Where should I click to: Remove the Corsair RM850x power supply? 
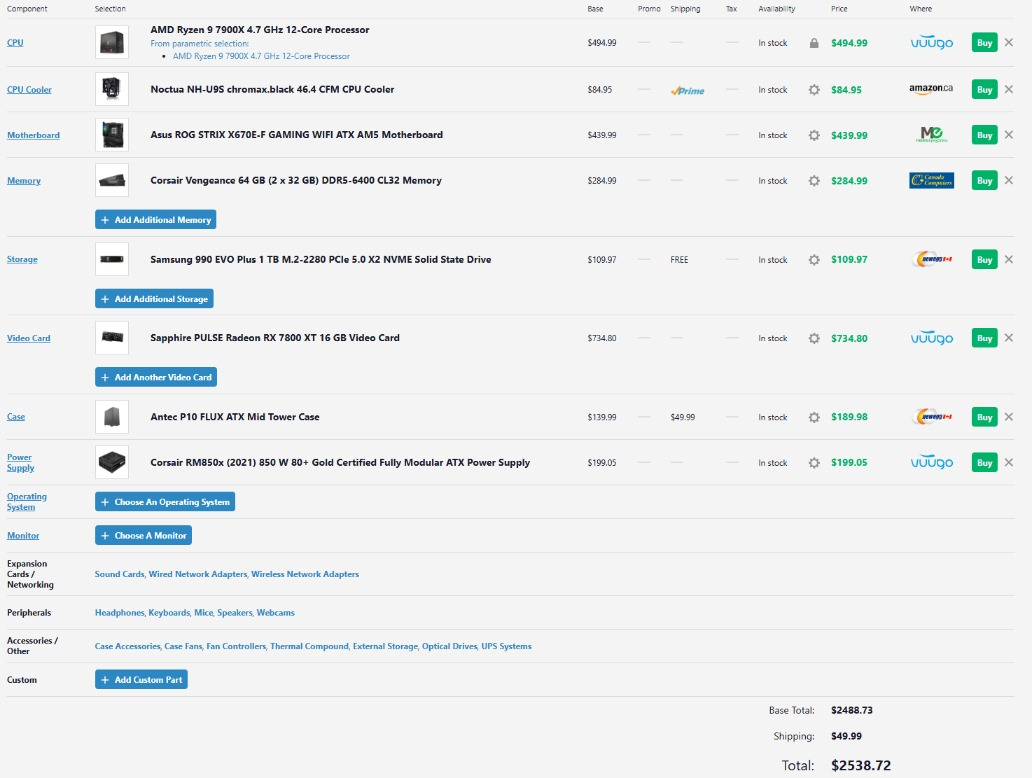1008,462
